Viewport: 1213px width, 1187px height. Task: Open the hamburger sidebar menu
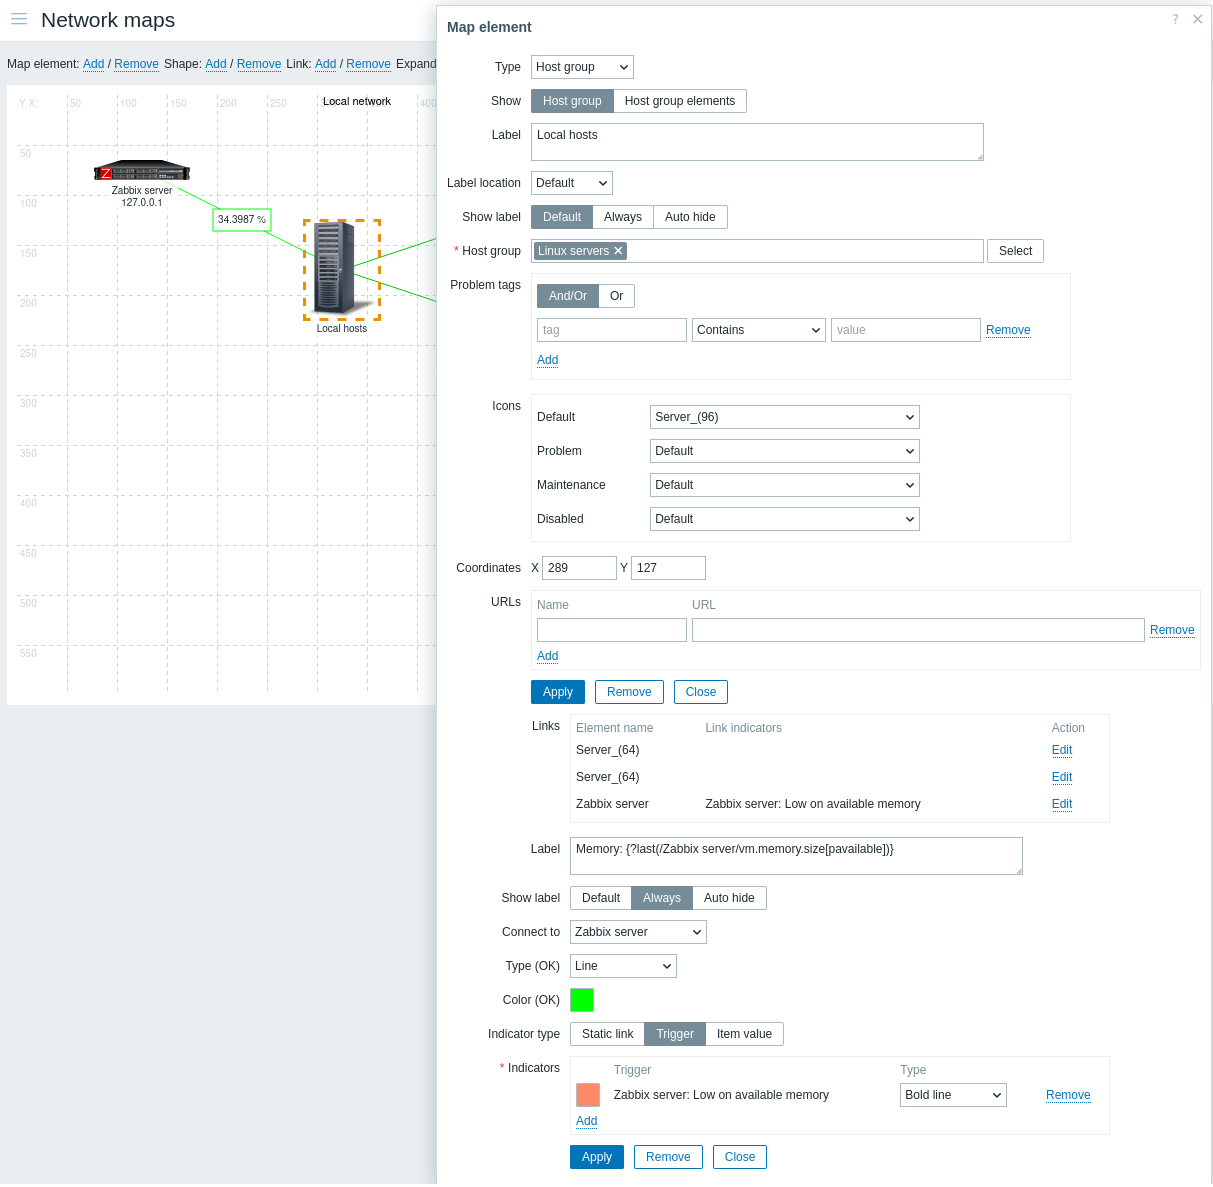[19, 19]
